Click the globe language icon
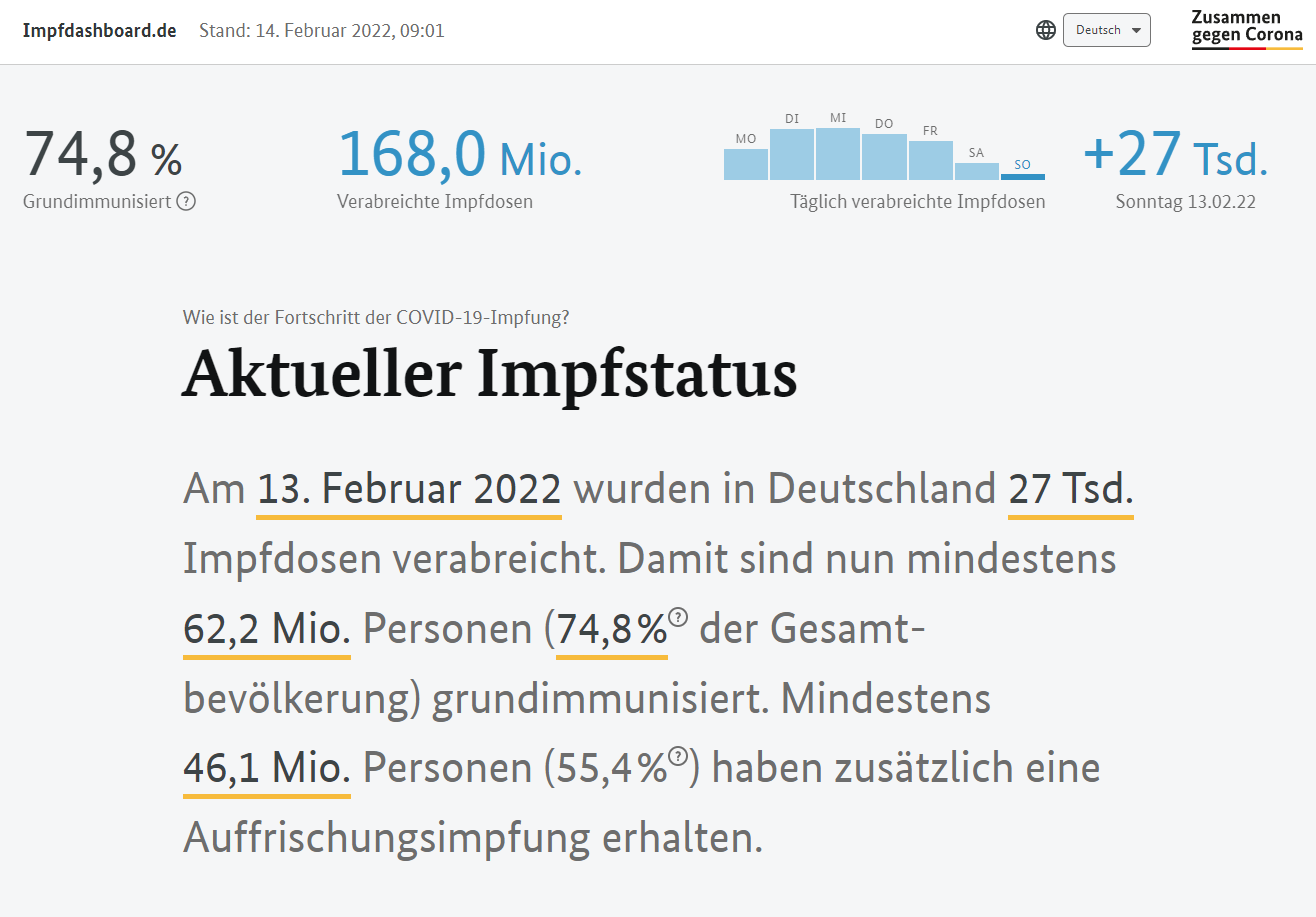 tap(1046, 30)
